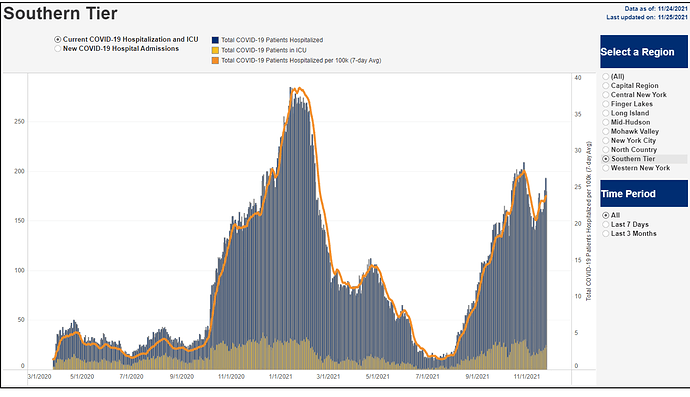
Task: Click the Select a Region header
Action: pos(644,51)
